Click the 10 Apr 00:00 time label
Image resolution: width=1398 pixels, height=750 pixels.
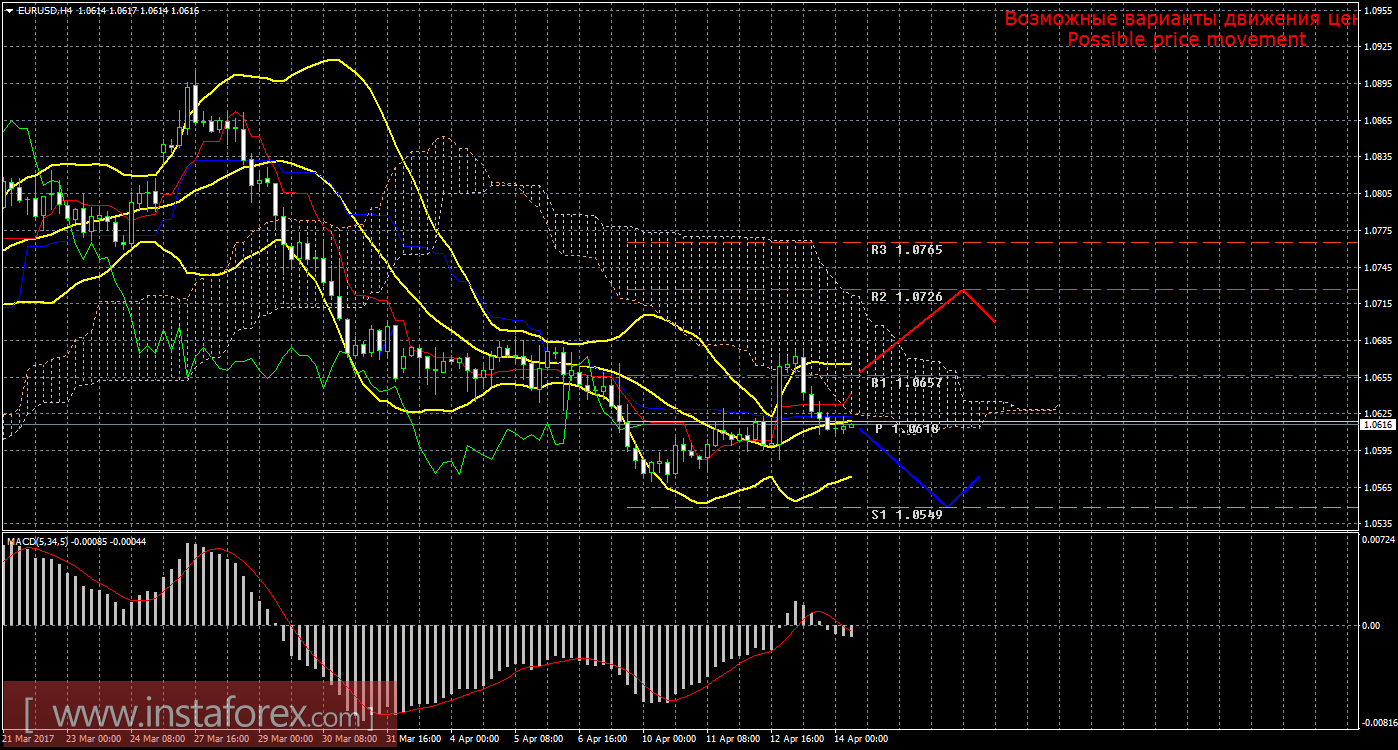(669, 739)
